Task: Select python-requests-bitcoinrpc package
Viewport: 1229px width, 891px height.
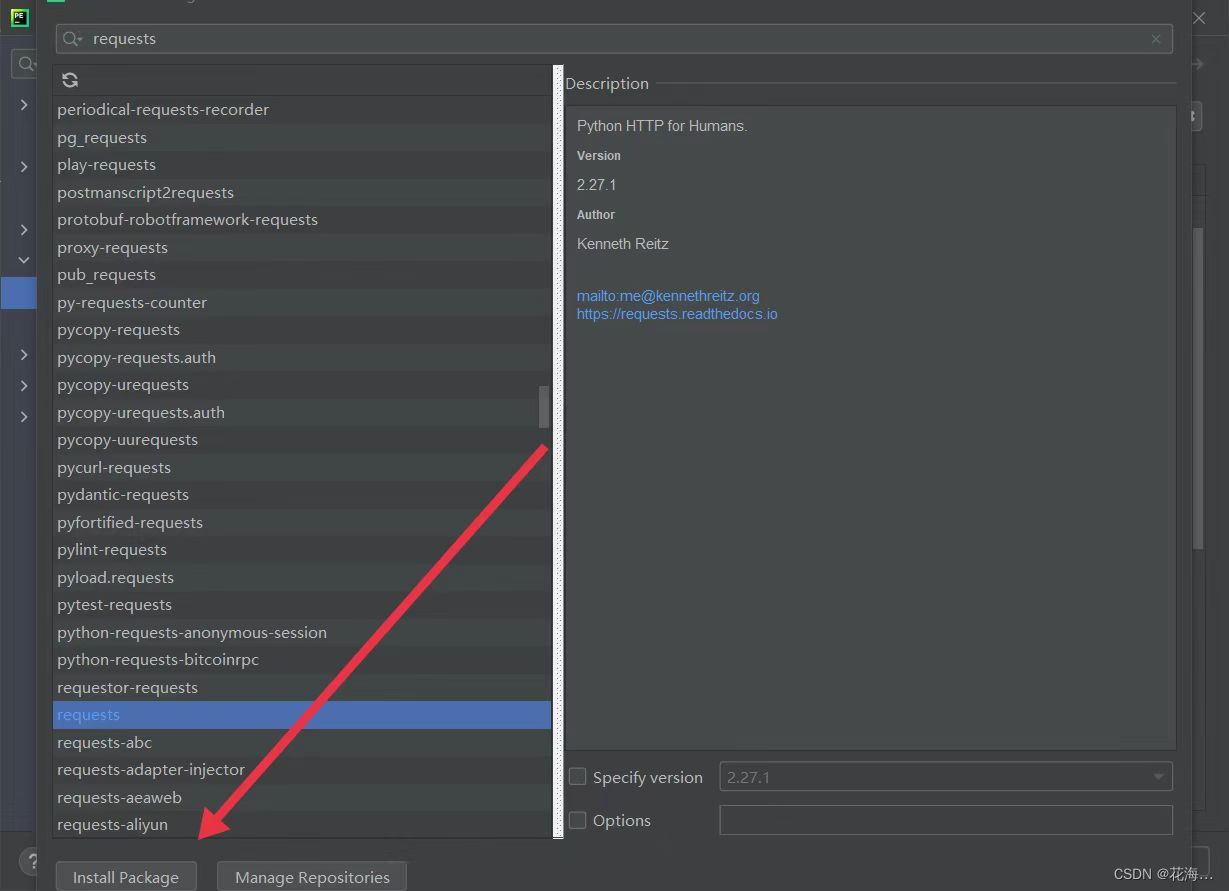Action: tap(302, 660)
